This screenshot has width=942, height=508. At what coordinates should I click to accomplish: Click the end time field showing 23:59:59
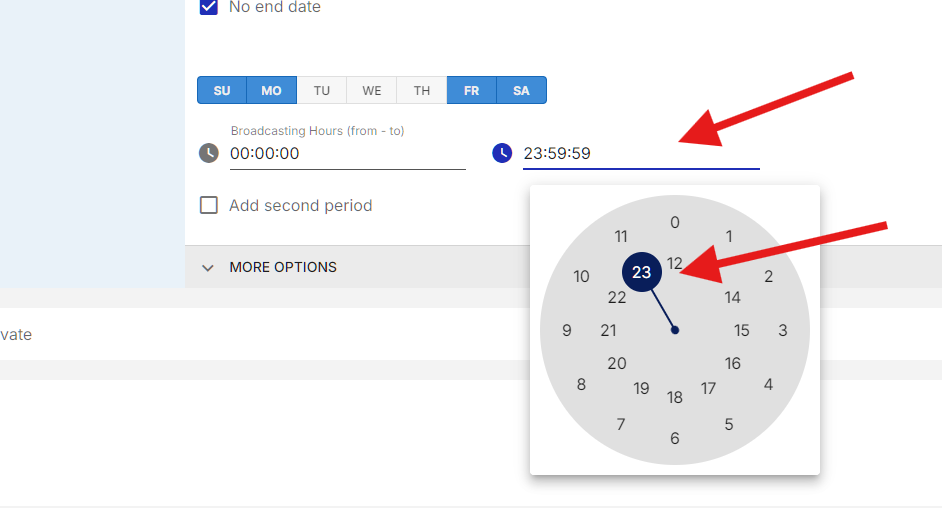tap(641, 154)
